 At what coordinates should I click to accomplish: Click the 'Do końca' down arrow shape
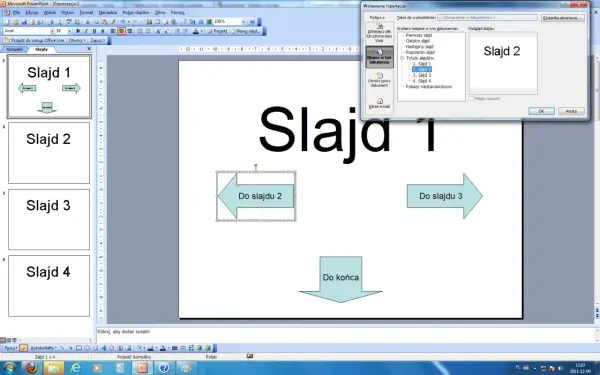point(341,279)
